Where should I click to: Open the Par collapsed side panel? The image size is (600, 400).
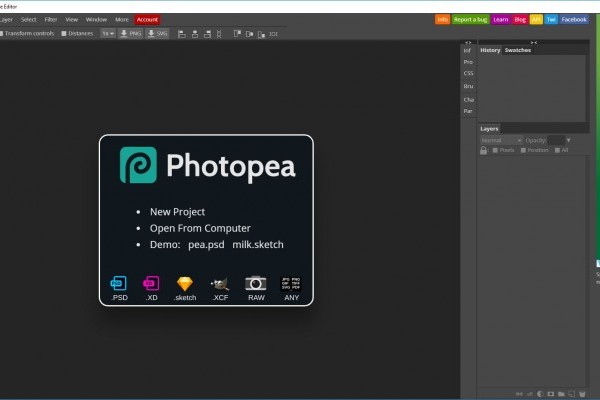point(468,111)
